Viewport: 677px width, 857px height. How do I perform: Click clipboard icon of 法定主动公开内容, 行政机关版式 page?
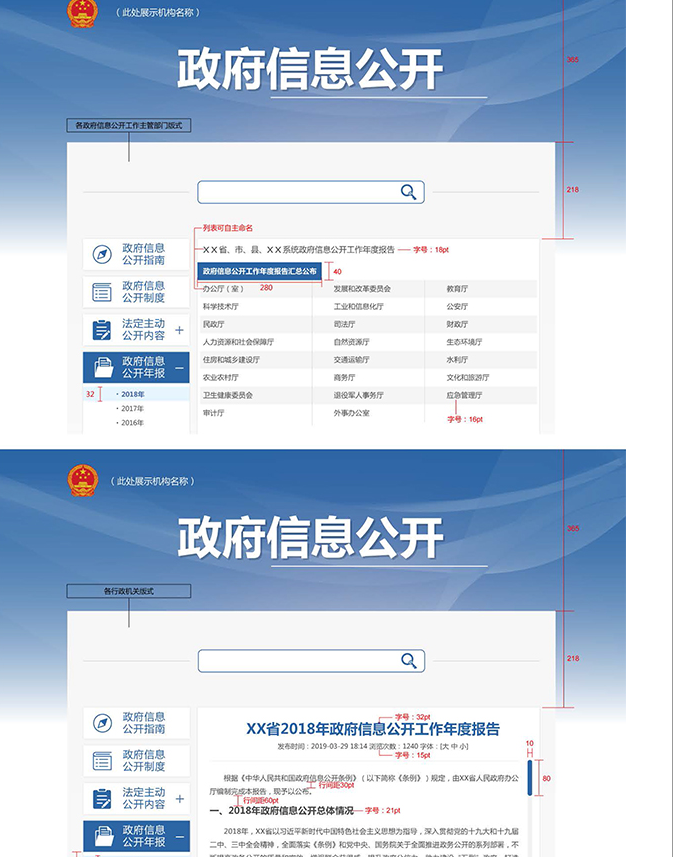[102, 799]
